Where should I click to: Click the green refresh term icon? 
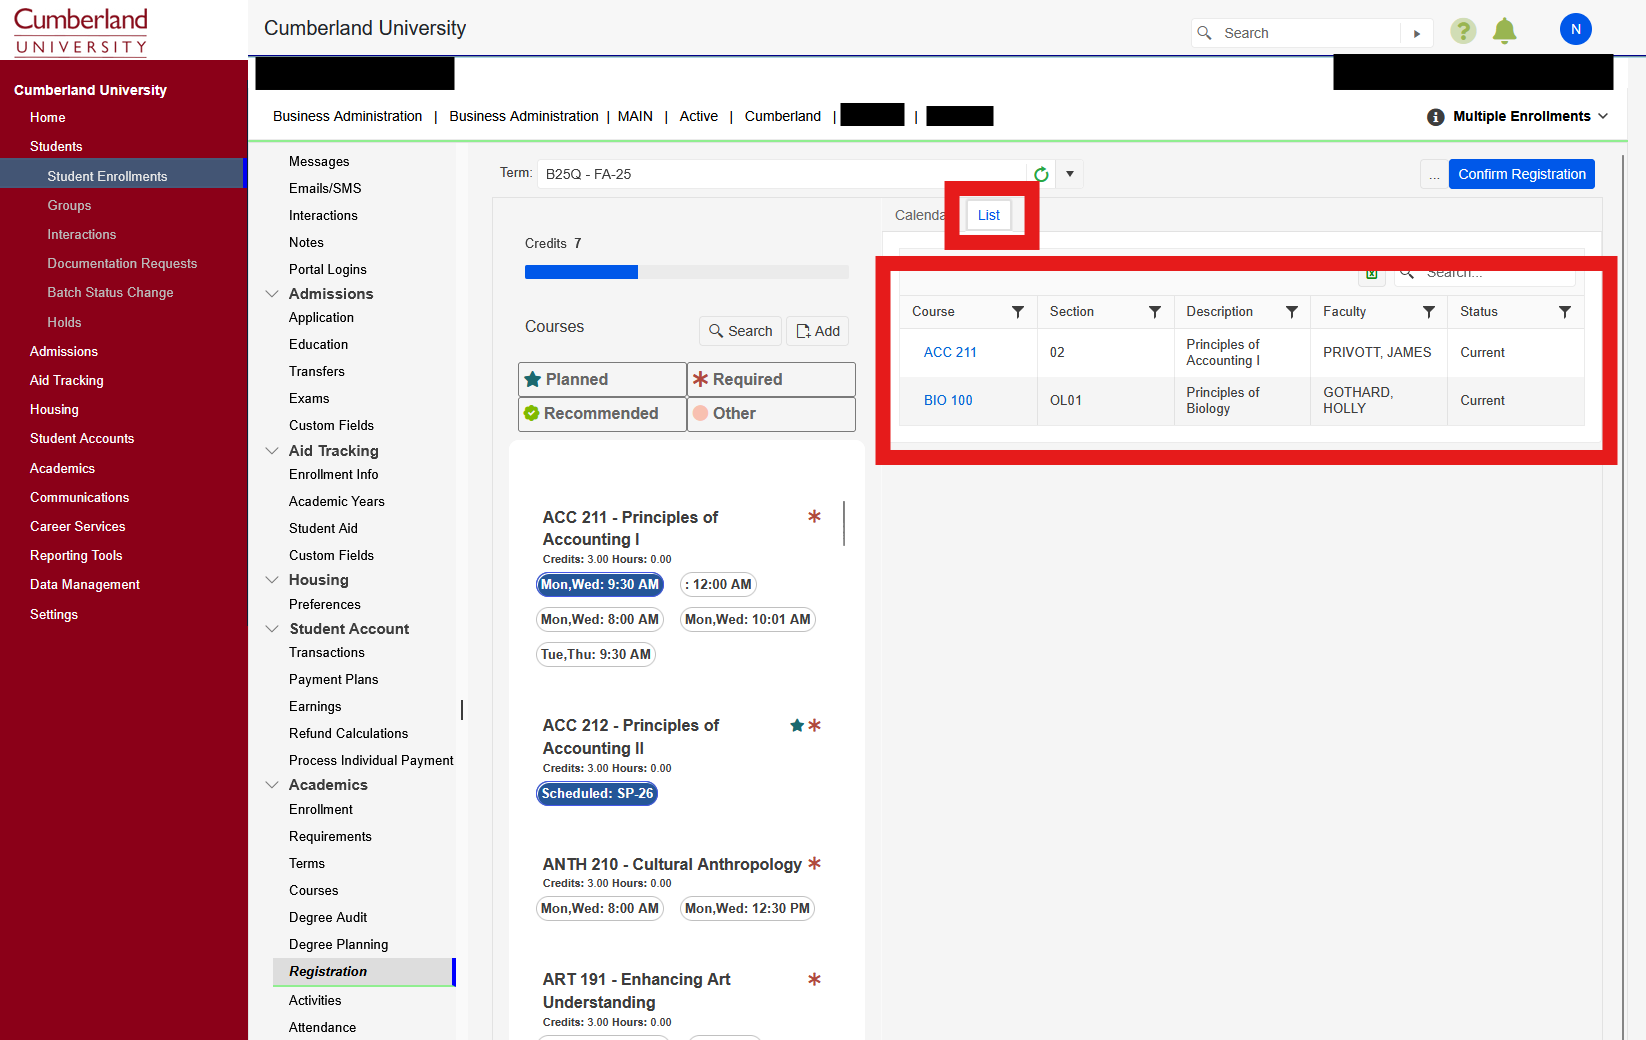click(x=1041, y=174)
